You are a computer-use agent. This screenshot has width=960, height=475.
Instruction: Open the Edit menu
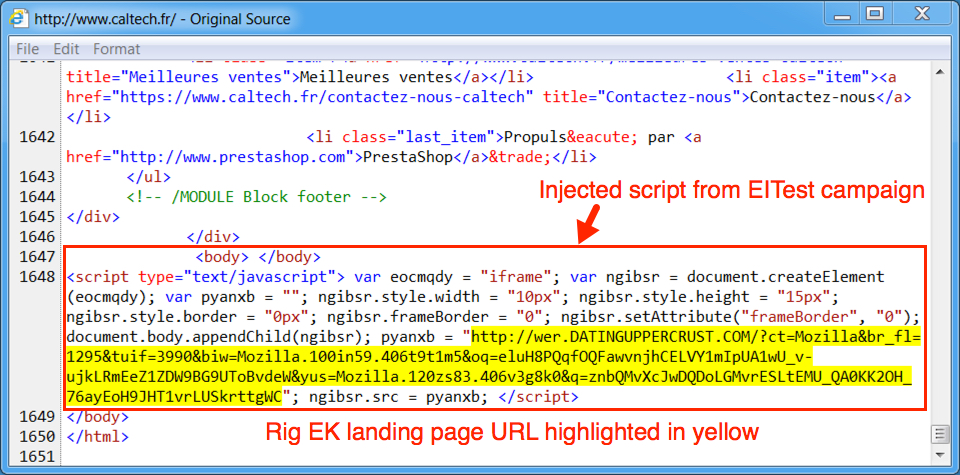(x=66, y=49)
